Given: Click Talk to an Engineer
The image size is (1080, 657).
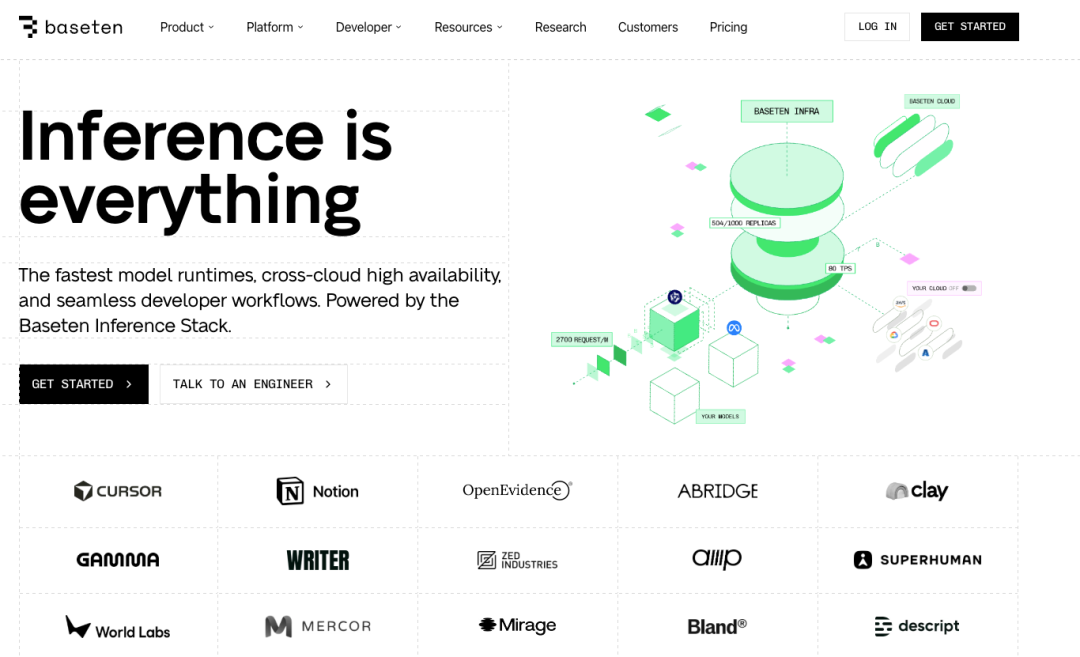Looking at the screenshot, I should click(253, 384).
